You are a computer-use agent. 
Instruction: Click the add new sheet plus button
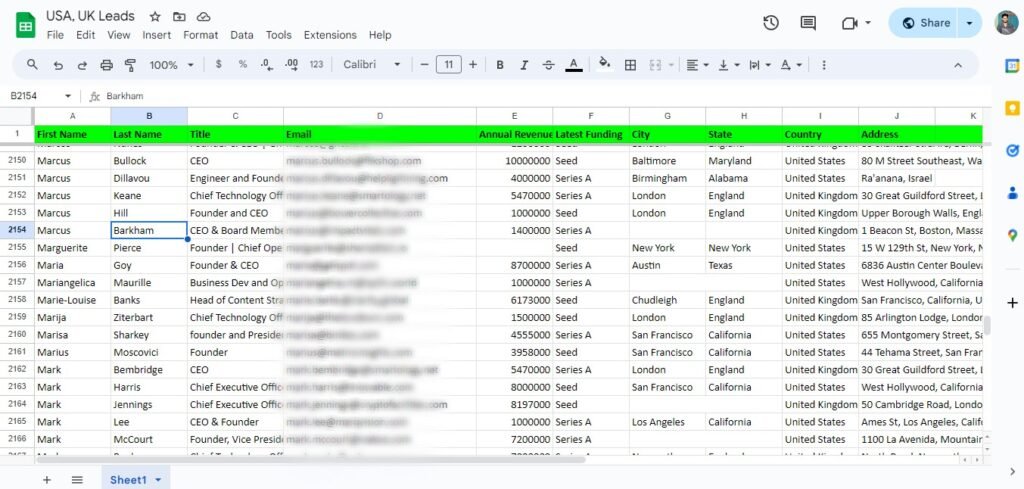(46, 480)
